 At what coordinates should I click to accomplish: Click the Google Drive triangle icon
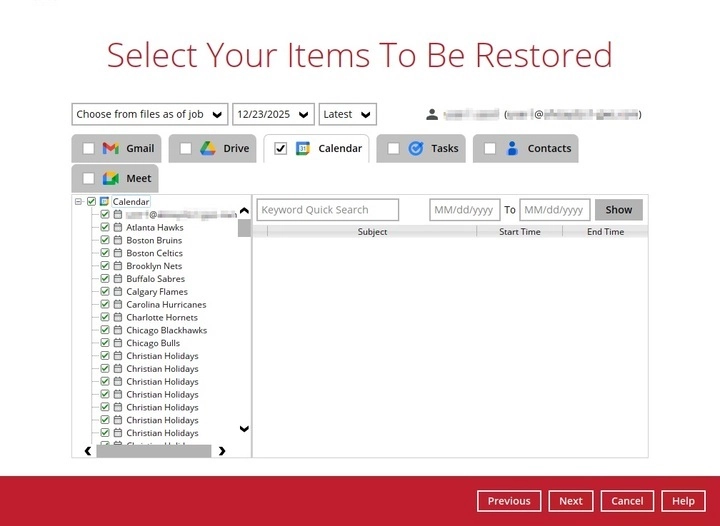tap(208, 148)
